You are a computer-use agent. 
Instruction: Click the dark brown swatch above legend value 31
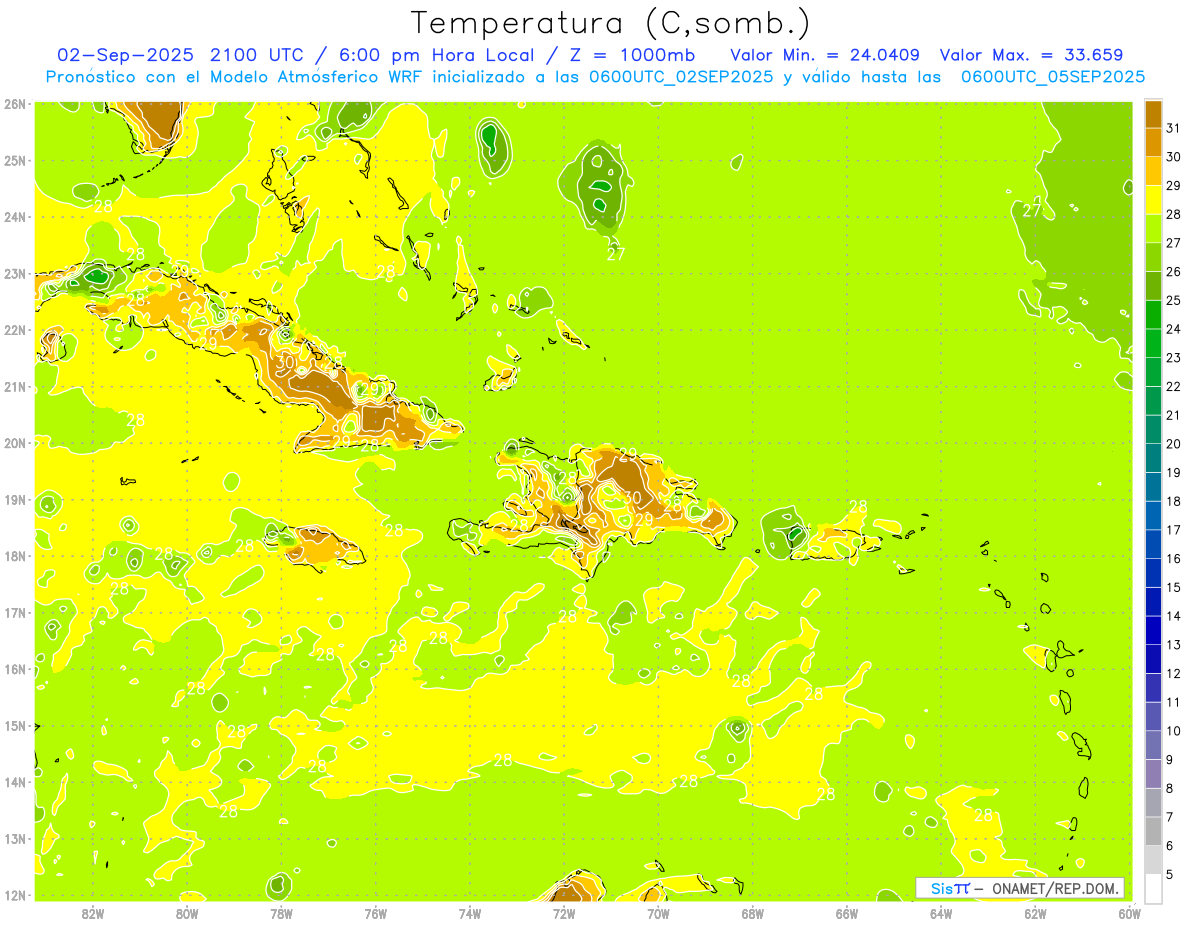point(1153,115)
